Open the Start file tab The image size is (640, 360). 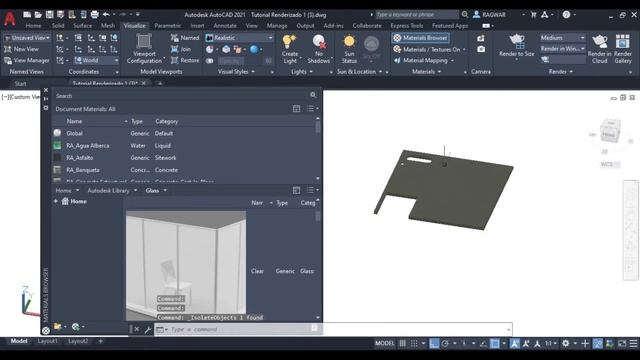[20, 84]
